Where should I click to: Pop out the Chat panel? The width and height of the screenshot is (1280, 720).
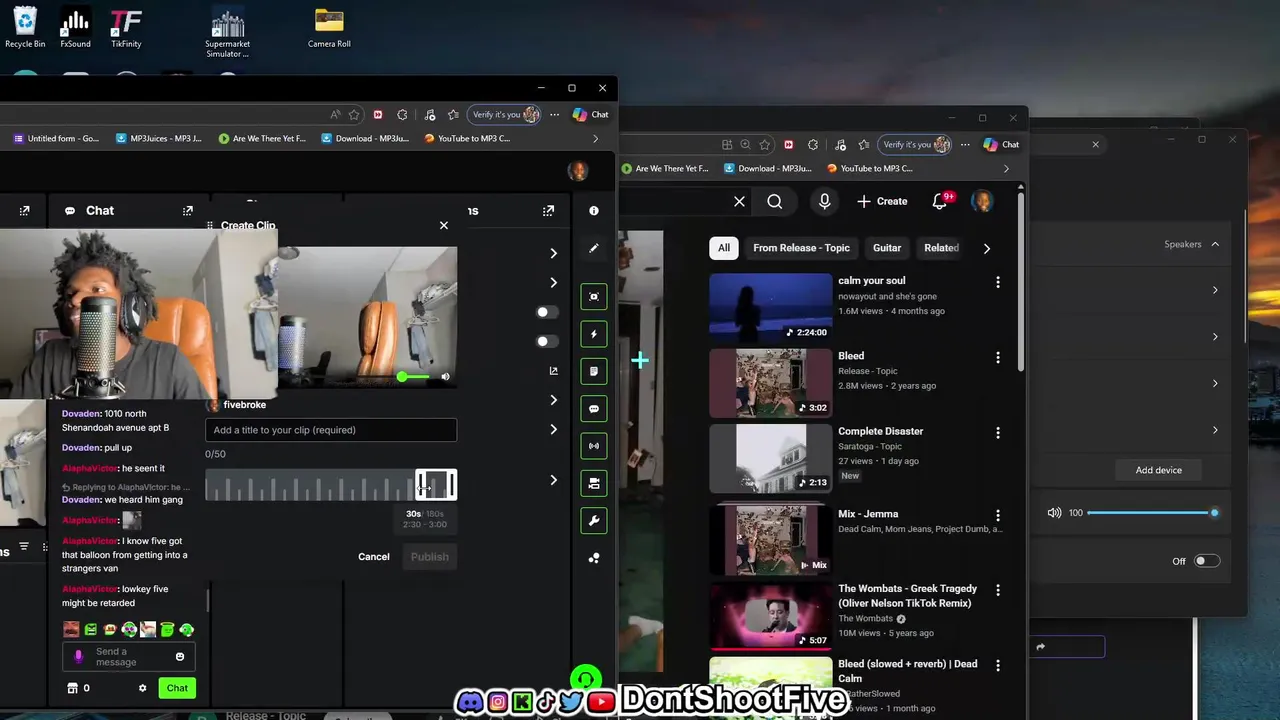tap(187, 211)
